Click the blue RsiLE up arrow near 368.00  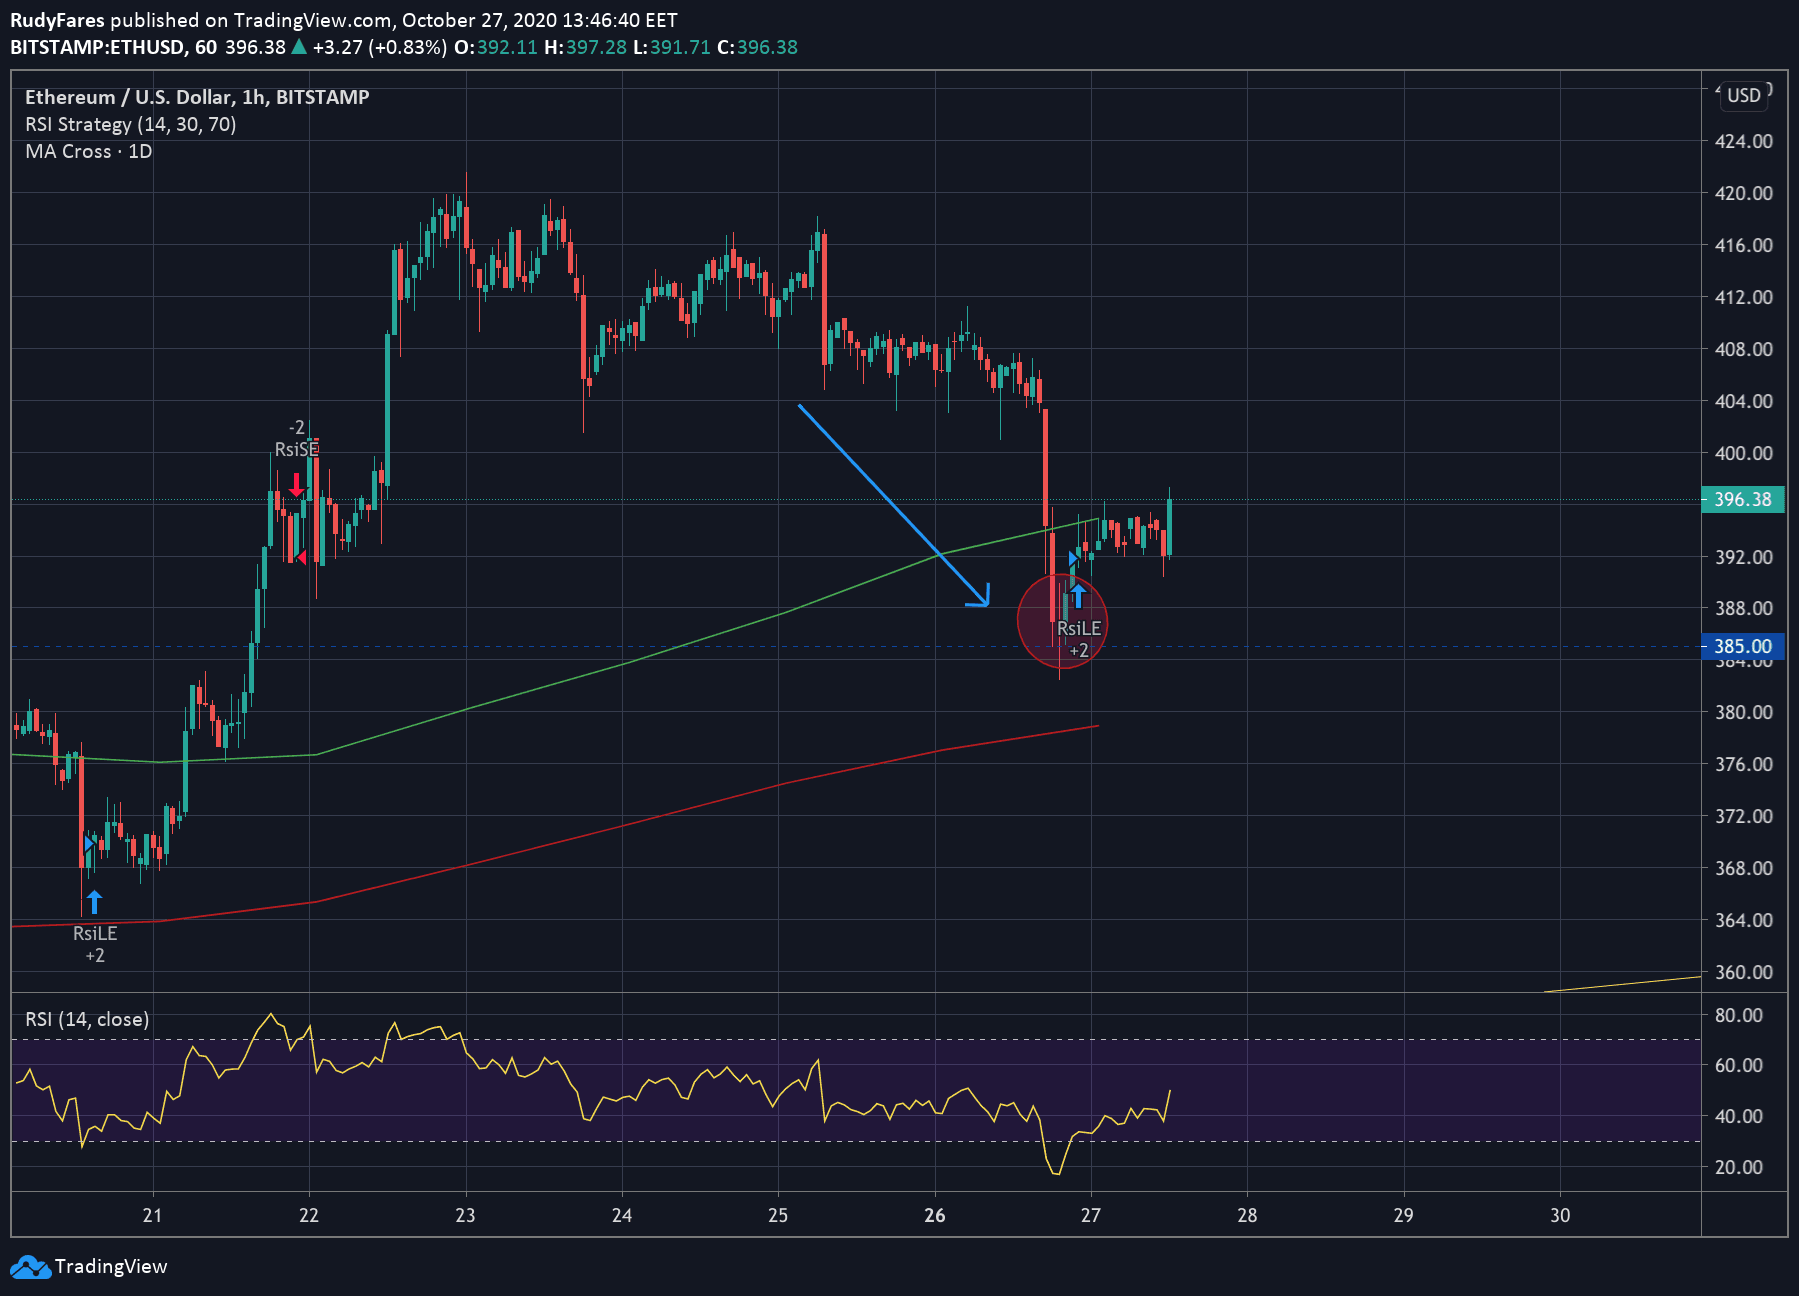click(94, 902)
